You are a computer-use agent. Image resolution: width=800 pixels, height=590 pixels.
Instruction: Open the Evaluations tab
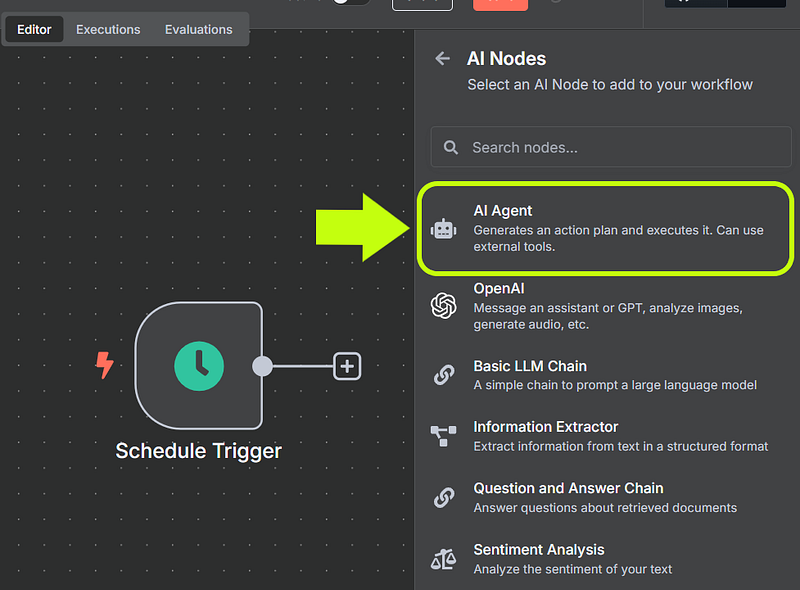coord(198,30)
